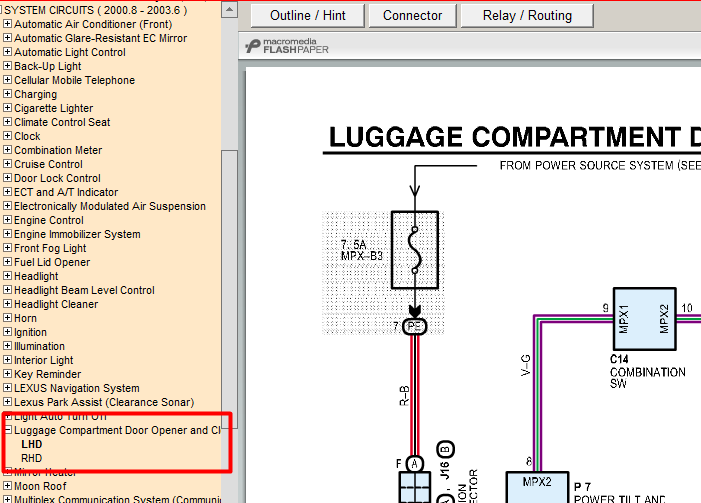This screenshot has height=503, width=701.
Task: Expand Cigarette Lighter node
Action: [7, 108]
